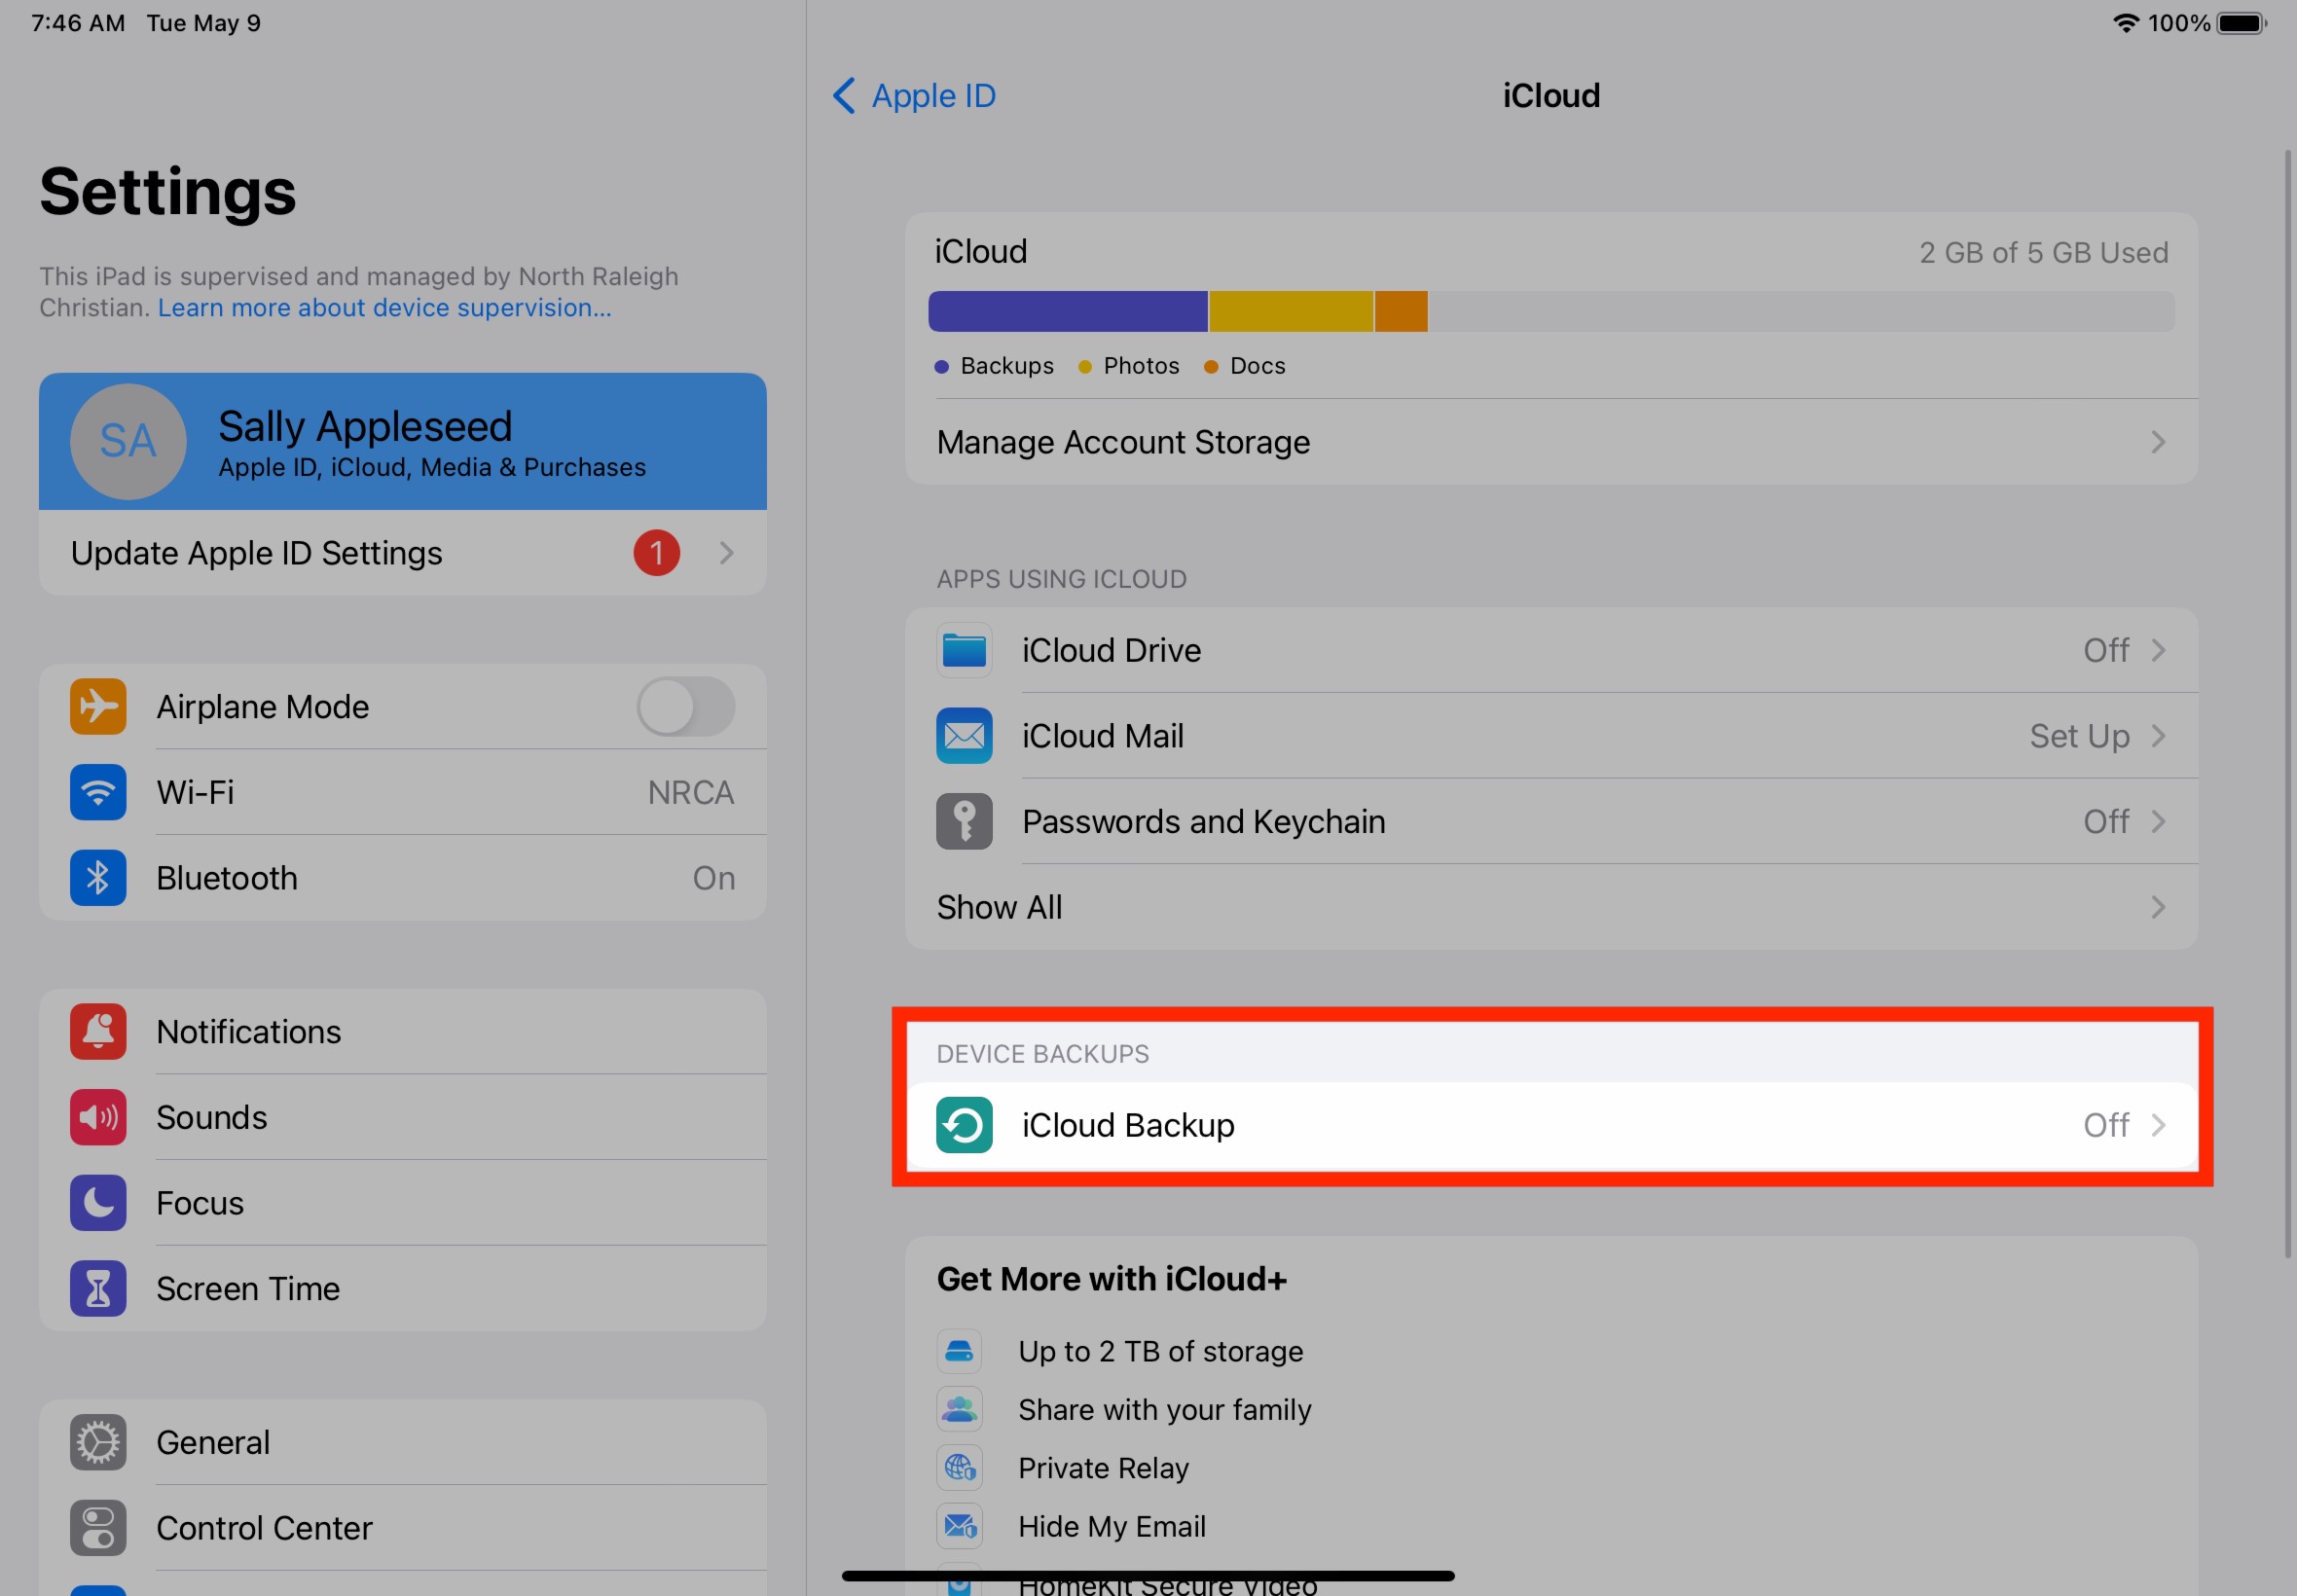Tap '2 GB of 5 GB Used' text
The width and height of the screenshot is (2297, 1596).
pyautogui.click(x=2044, y=253)
